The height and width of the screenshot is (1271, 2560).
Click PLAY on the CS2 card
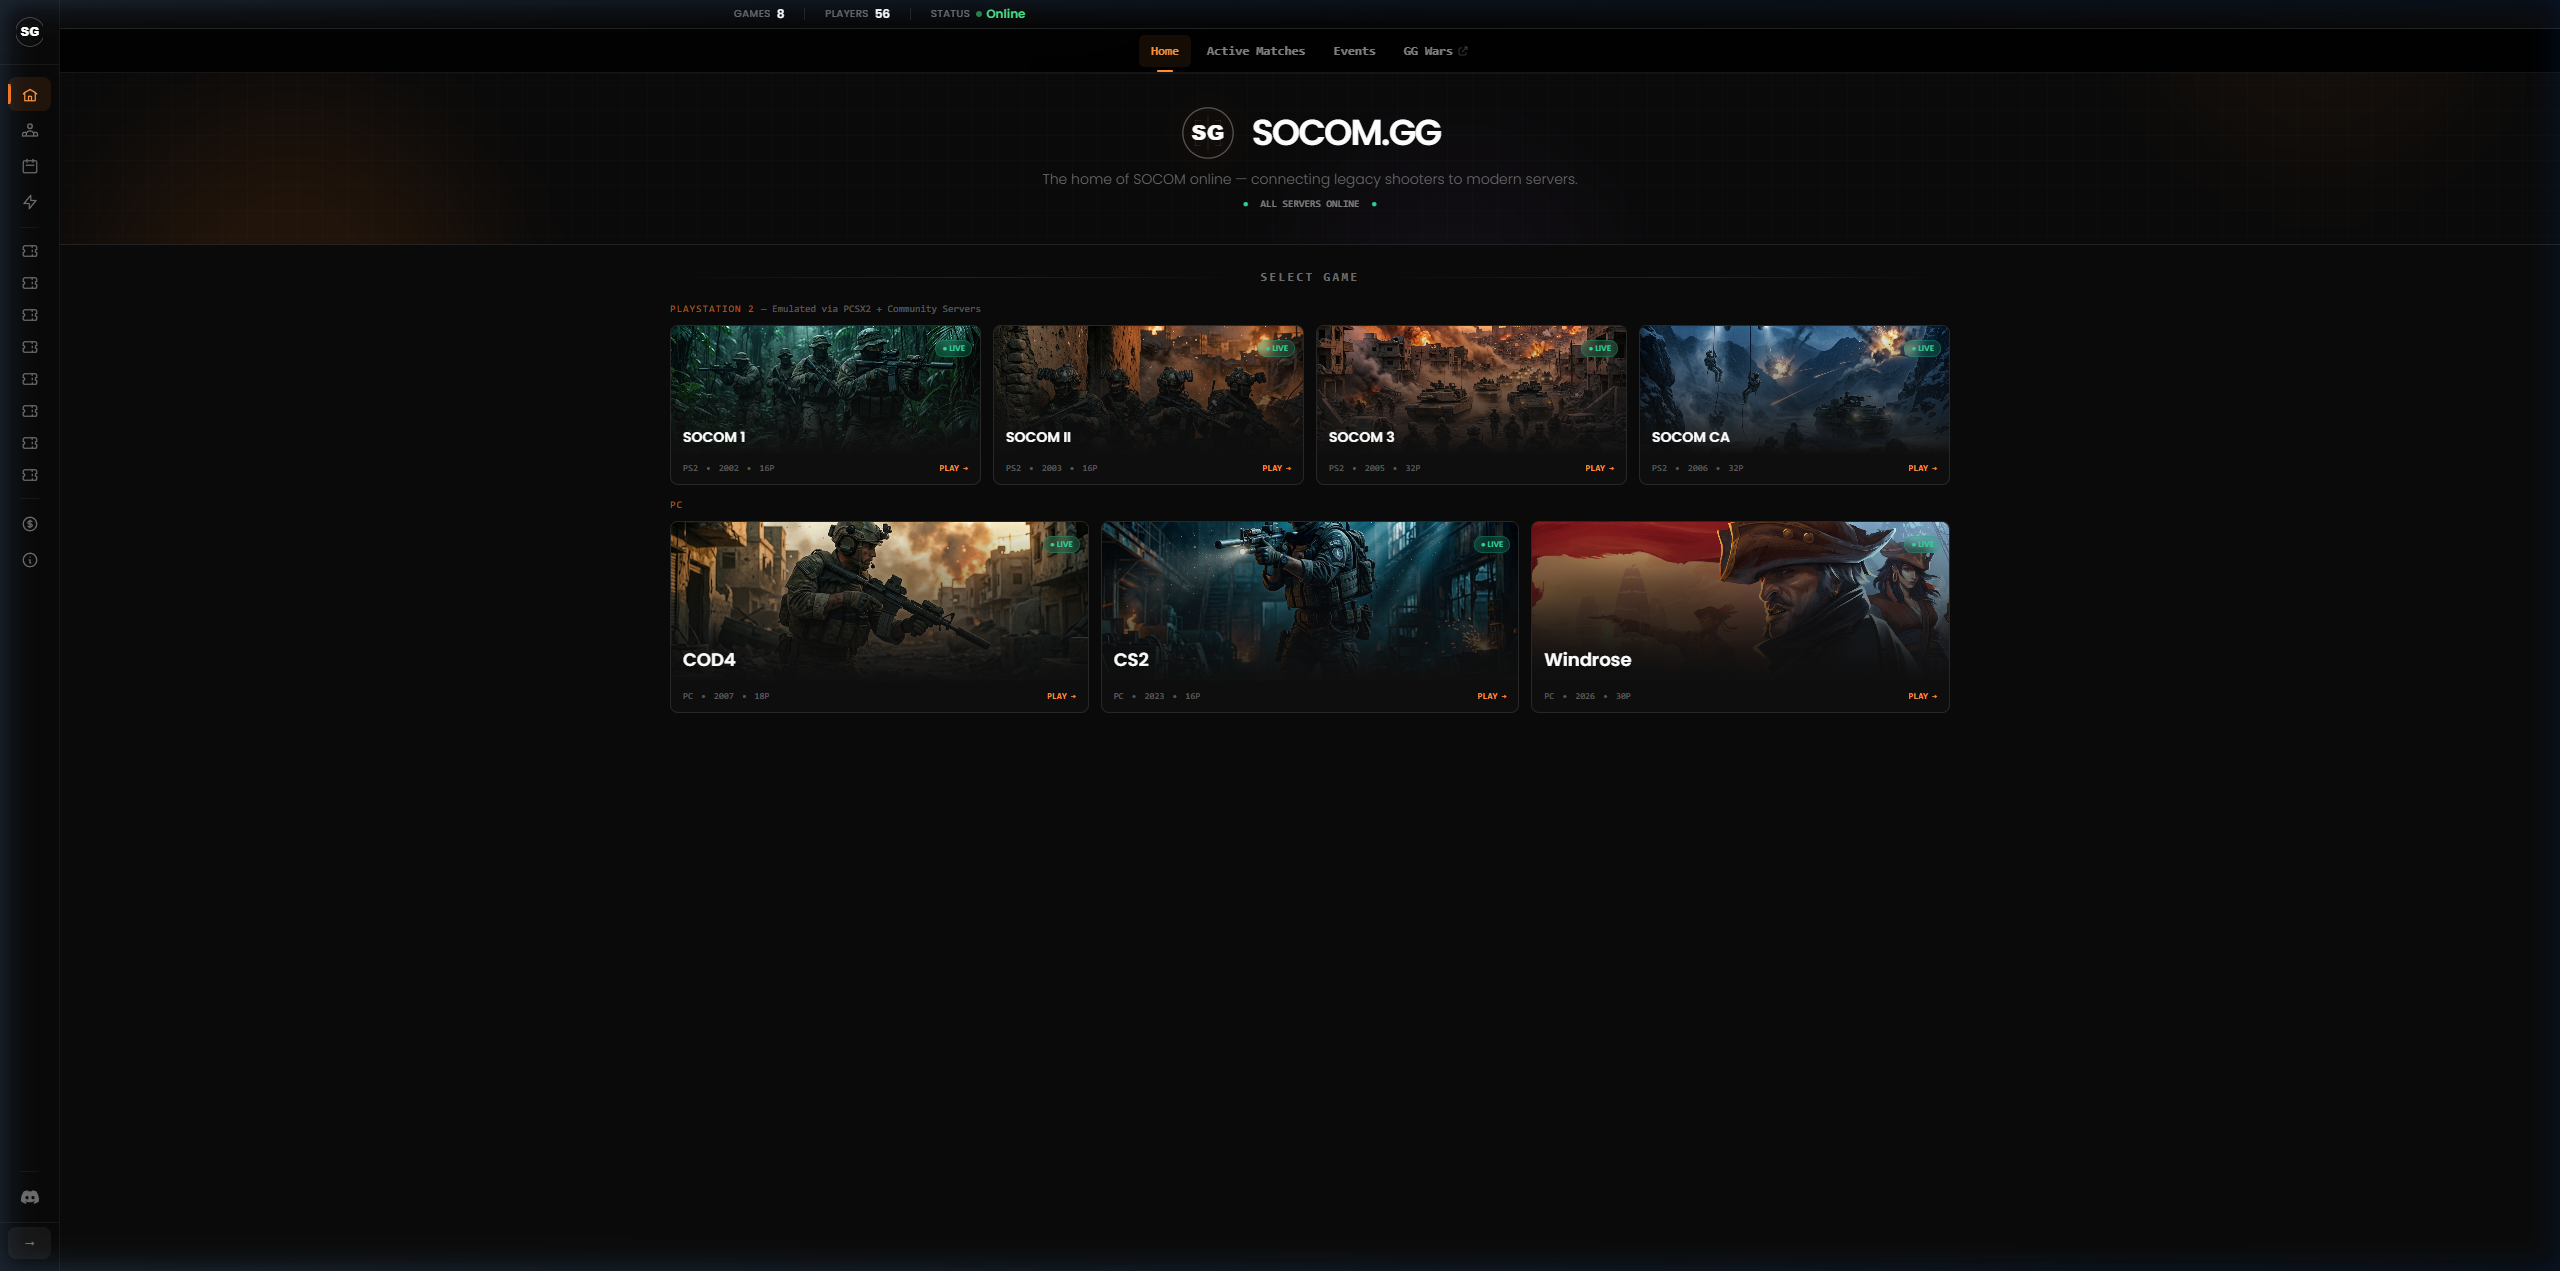pyautogui.click(x=1491, y=696)
